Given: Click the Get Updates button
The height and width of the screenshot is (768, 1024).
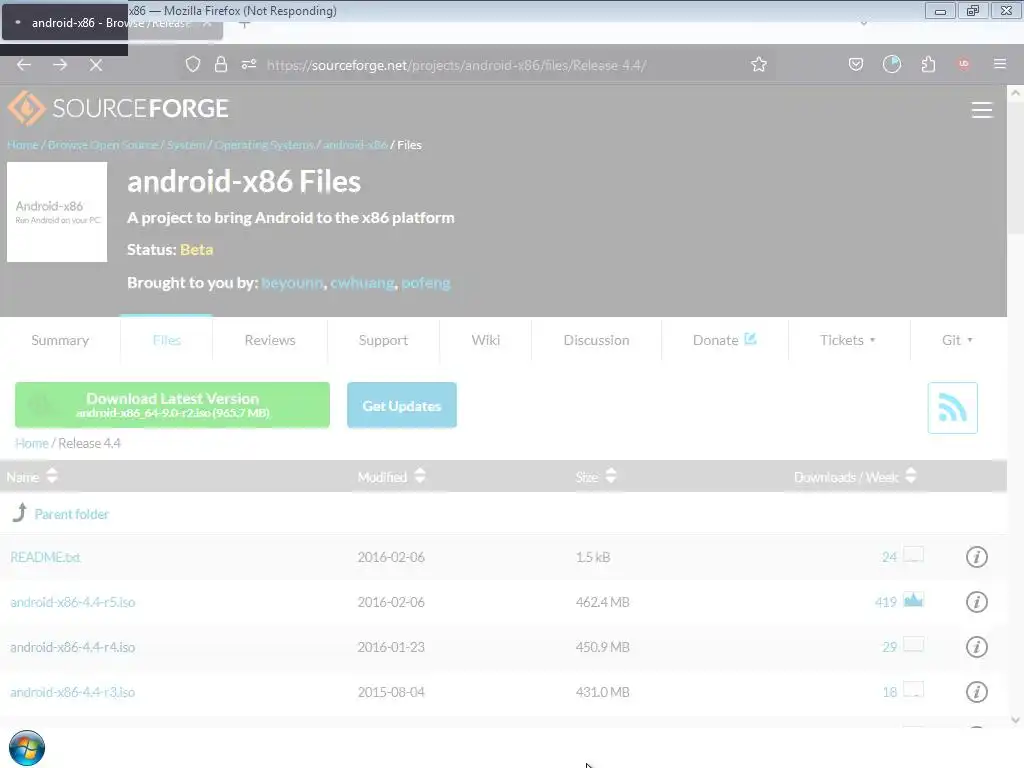Looking at the screenshot, I should pyautogui.click(x=402, y=406).
